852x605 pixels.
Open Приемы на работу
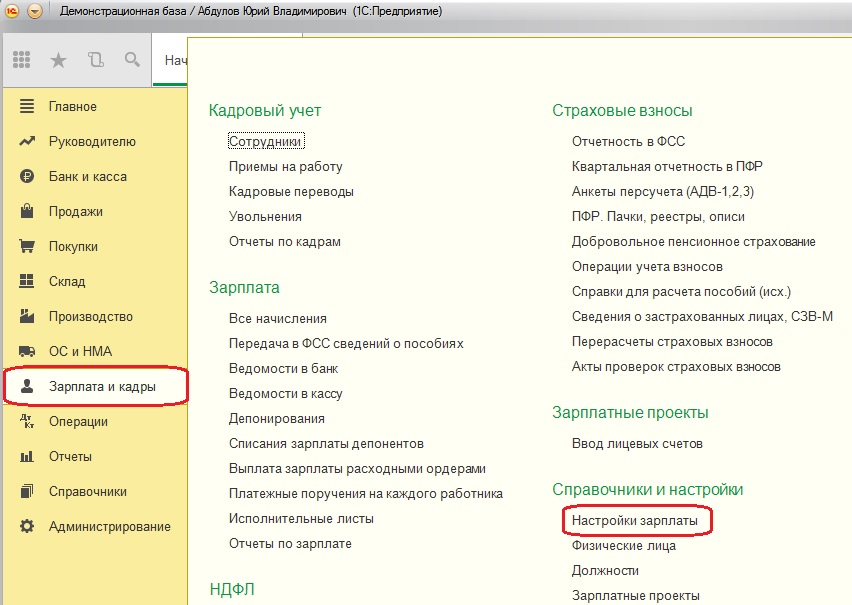[x=285, y=166]
